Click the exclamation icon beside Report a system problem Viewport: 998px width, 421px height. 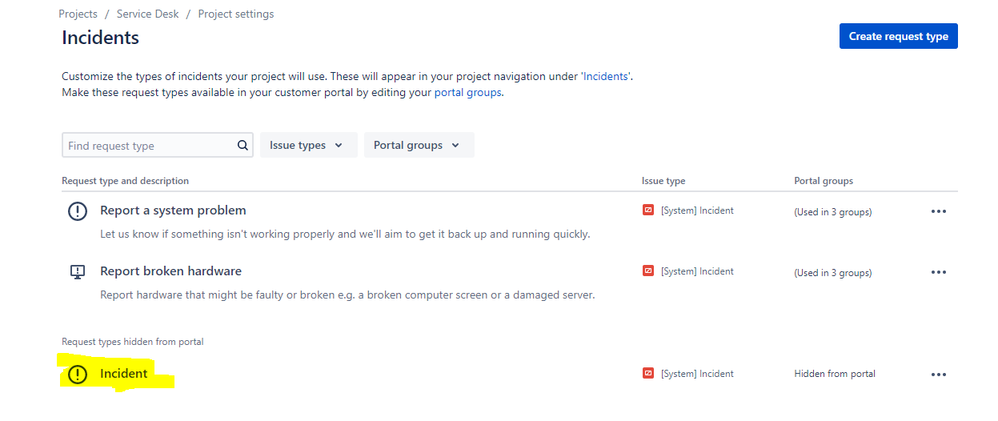(x=78, y=211)
